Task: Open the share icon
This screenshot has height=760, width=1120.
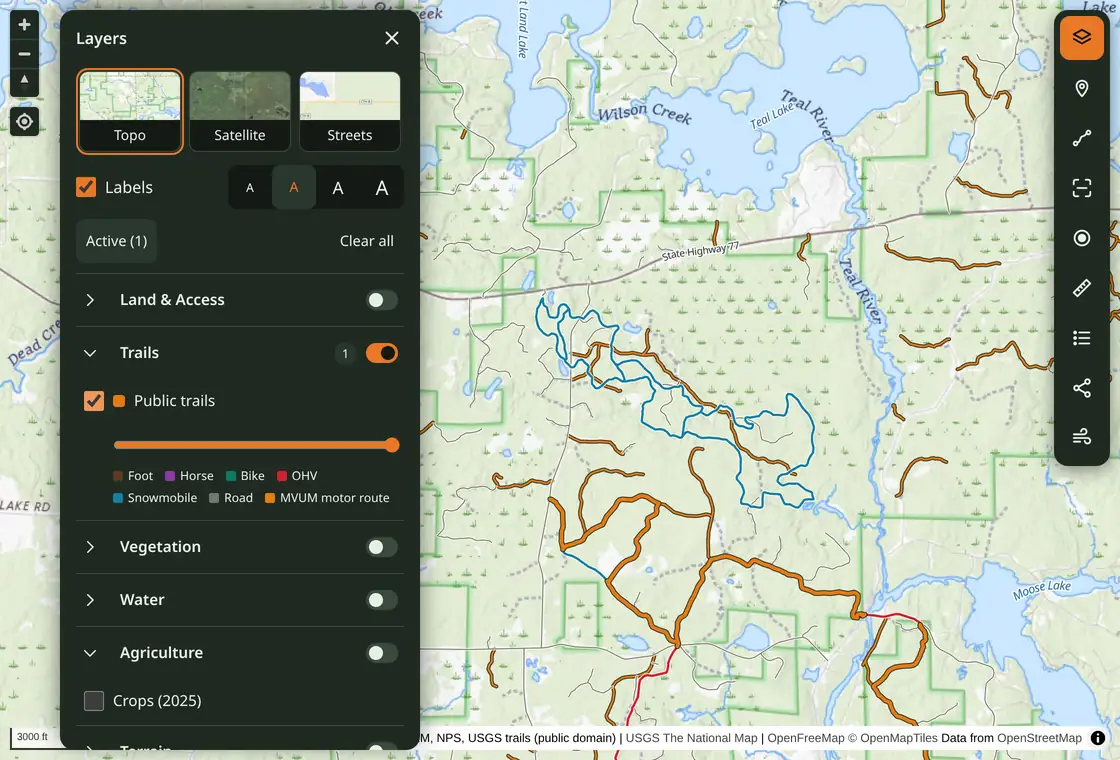Action: 1081,387
